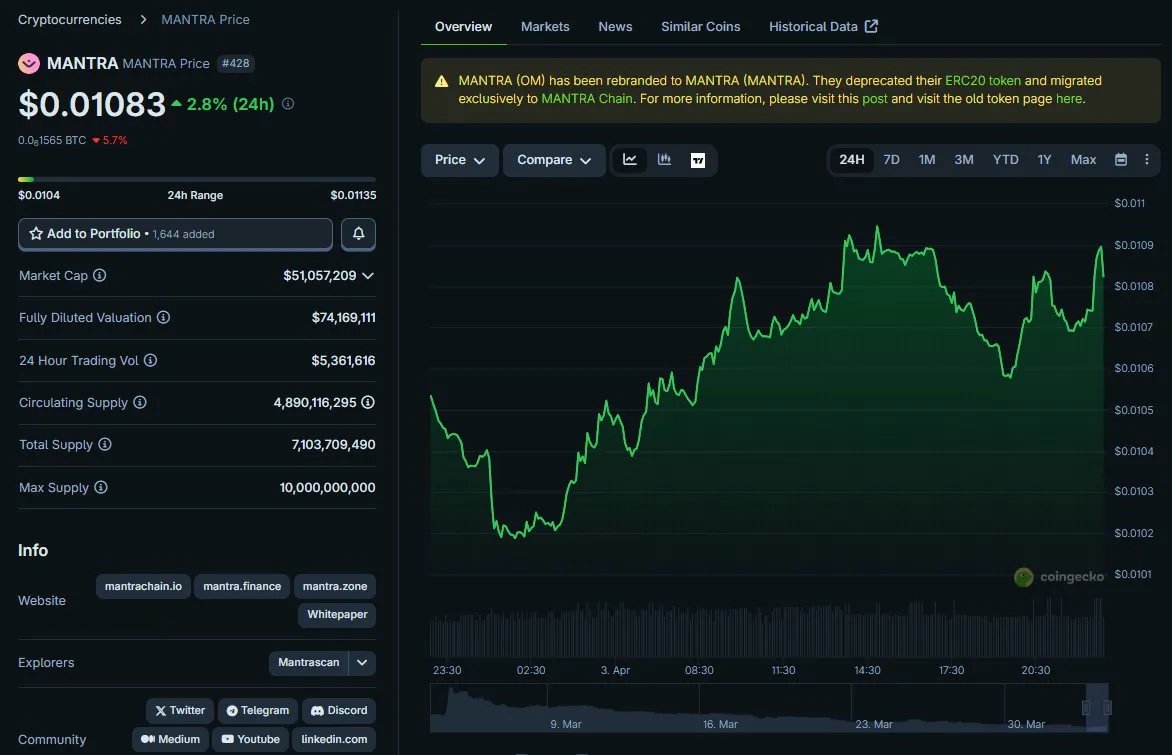The width and height of the screenshot is (1172, 755).
Task: Select the Max time range
Action: click(1083, 160)
